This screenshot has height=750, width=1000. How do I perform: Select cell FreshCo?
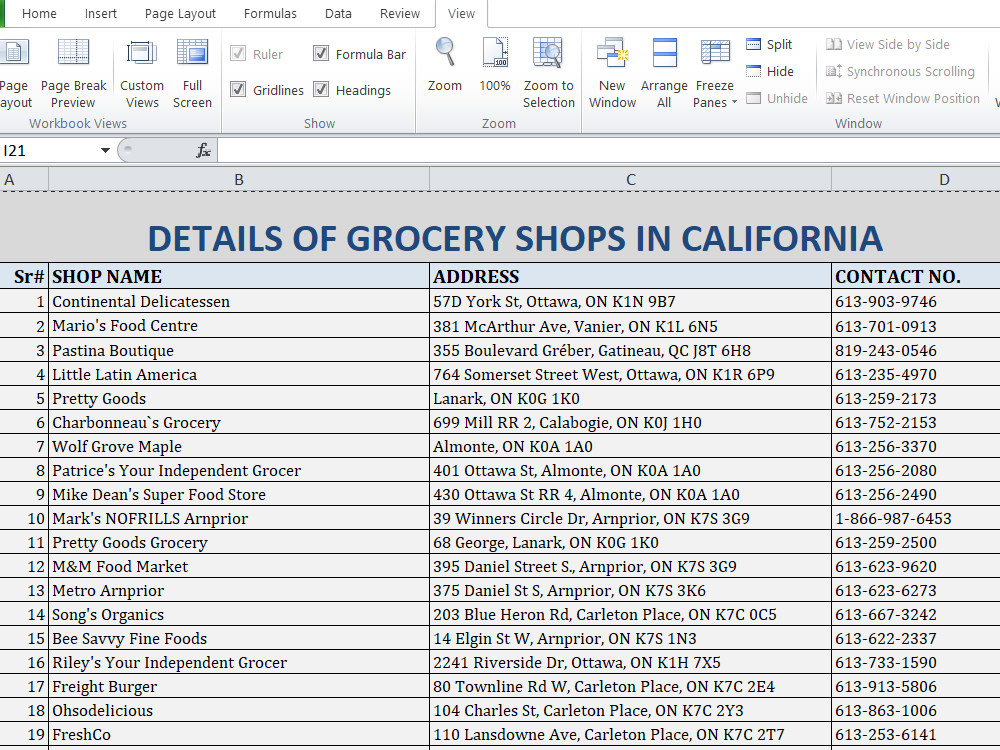coord(239,735)
